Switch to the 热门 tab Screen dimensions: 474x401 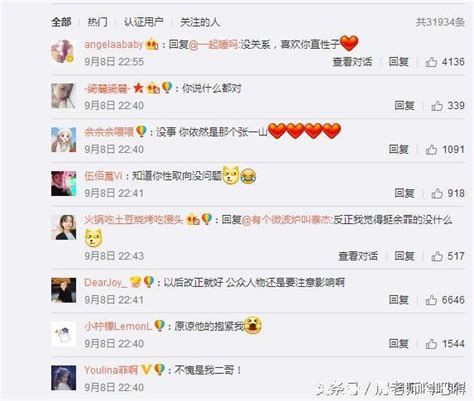(97, 22)
